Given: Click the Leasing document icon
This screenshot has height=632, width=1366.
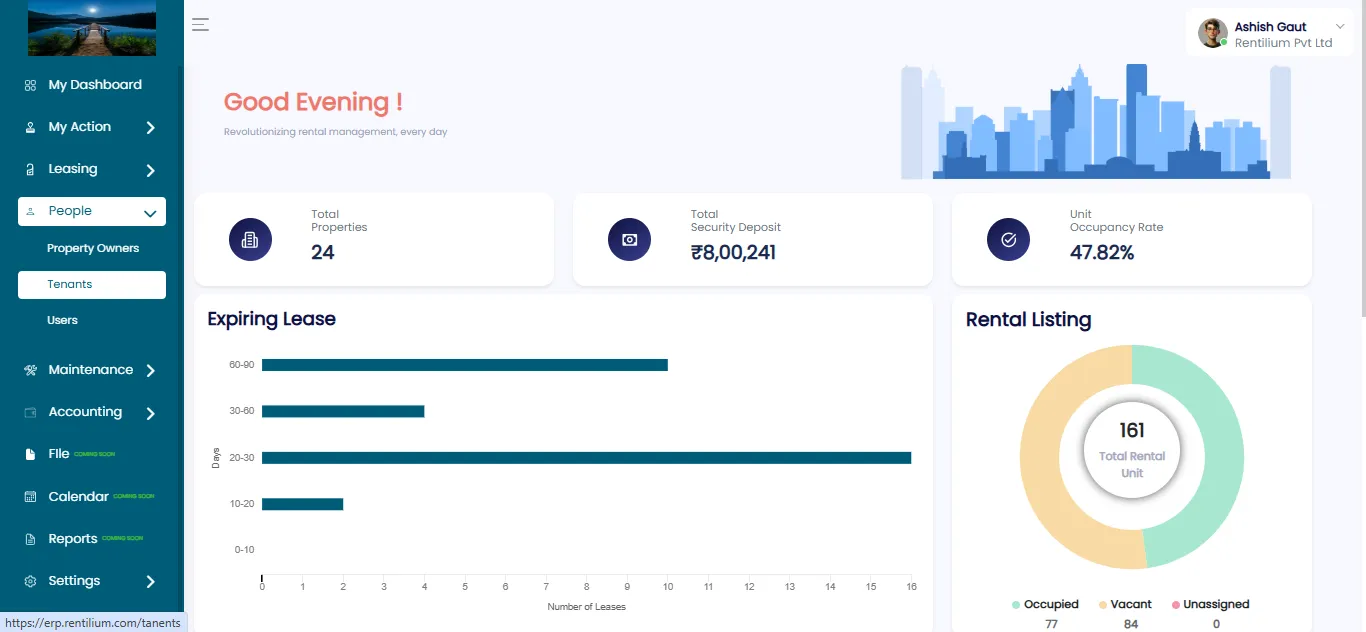Looking at the screenshot, I should pyautogui.click(x=30, y=170).
